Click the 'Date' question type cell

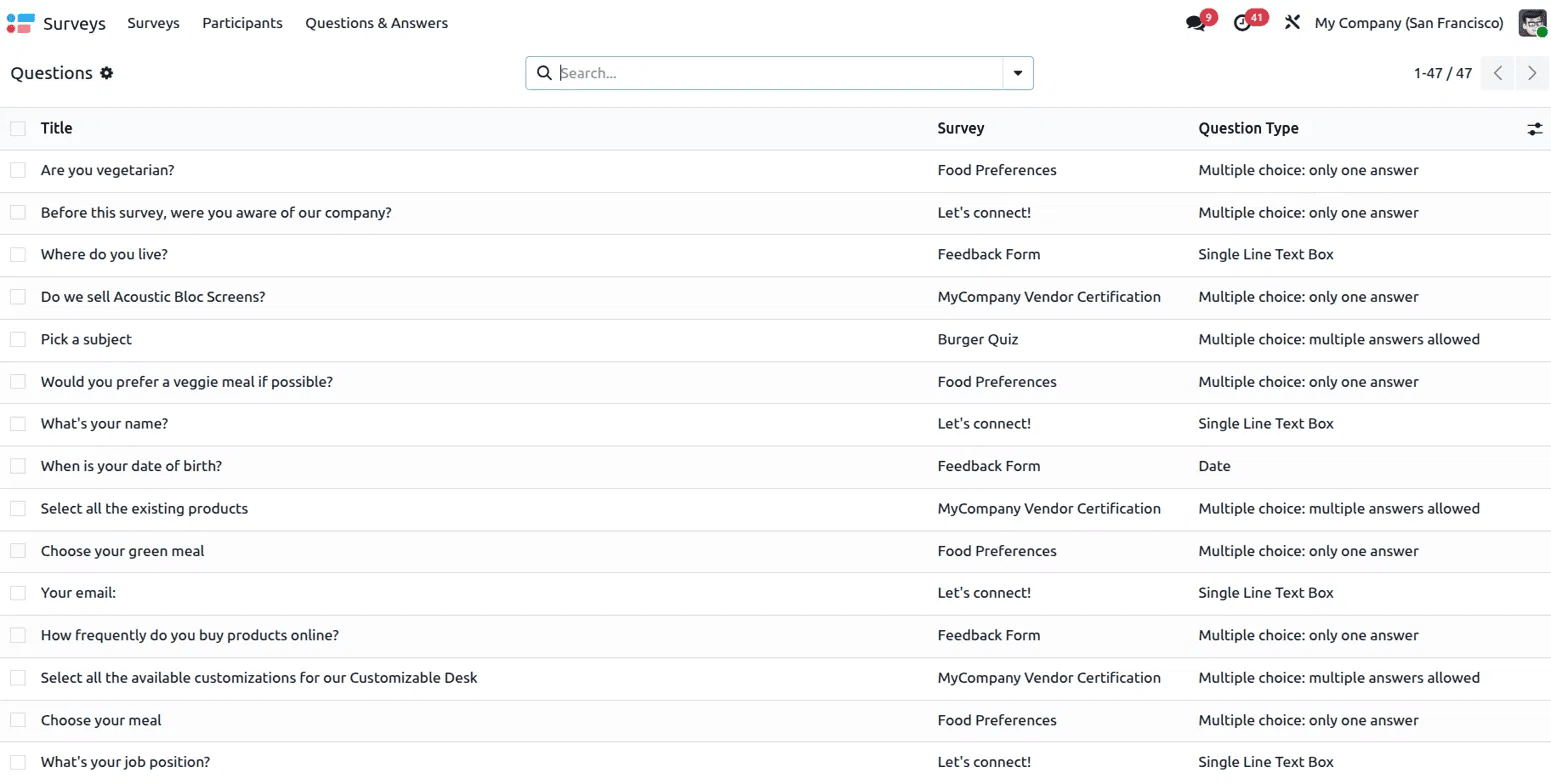pyautogui.click(x=1214, y=466)
